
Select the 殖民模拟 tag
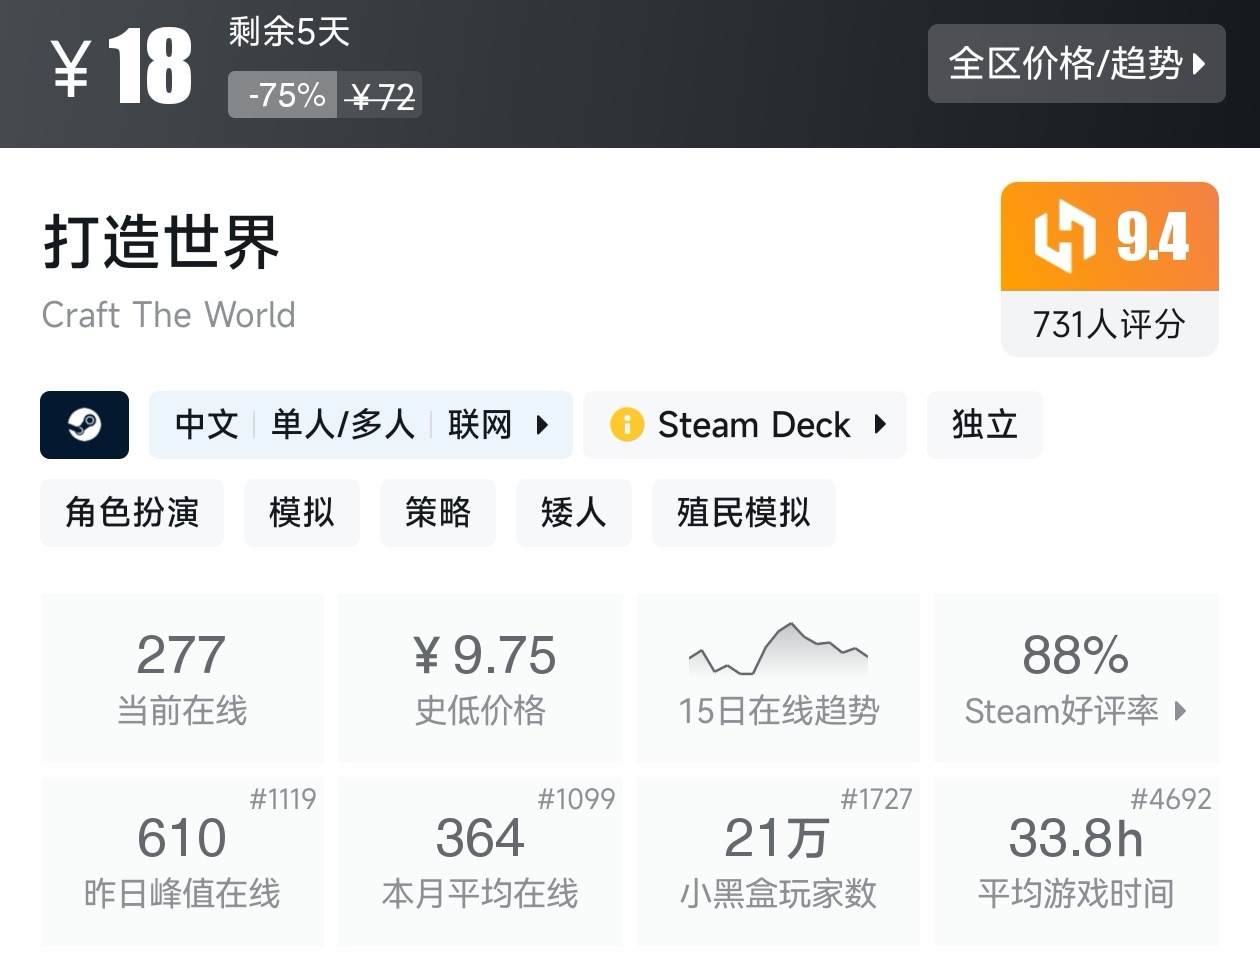(744, 513)
